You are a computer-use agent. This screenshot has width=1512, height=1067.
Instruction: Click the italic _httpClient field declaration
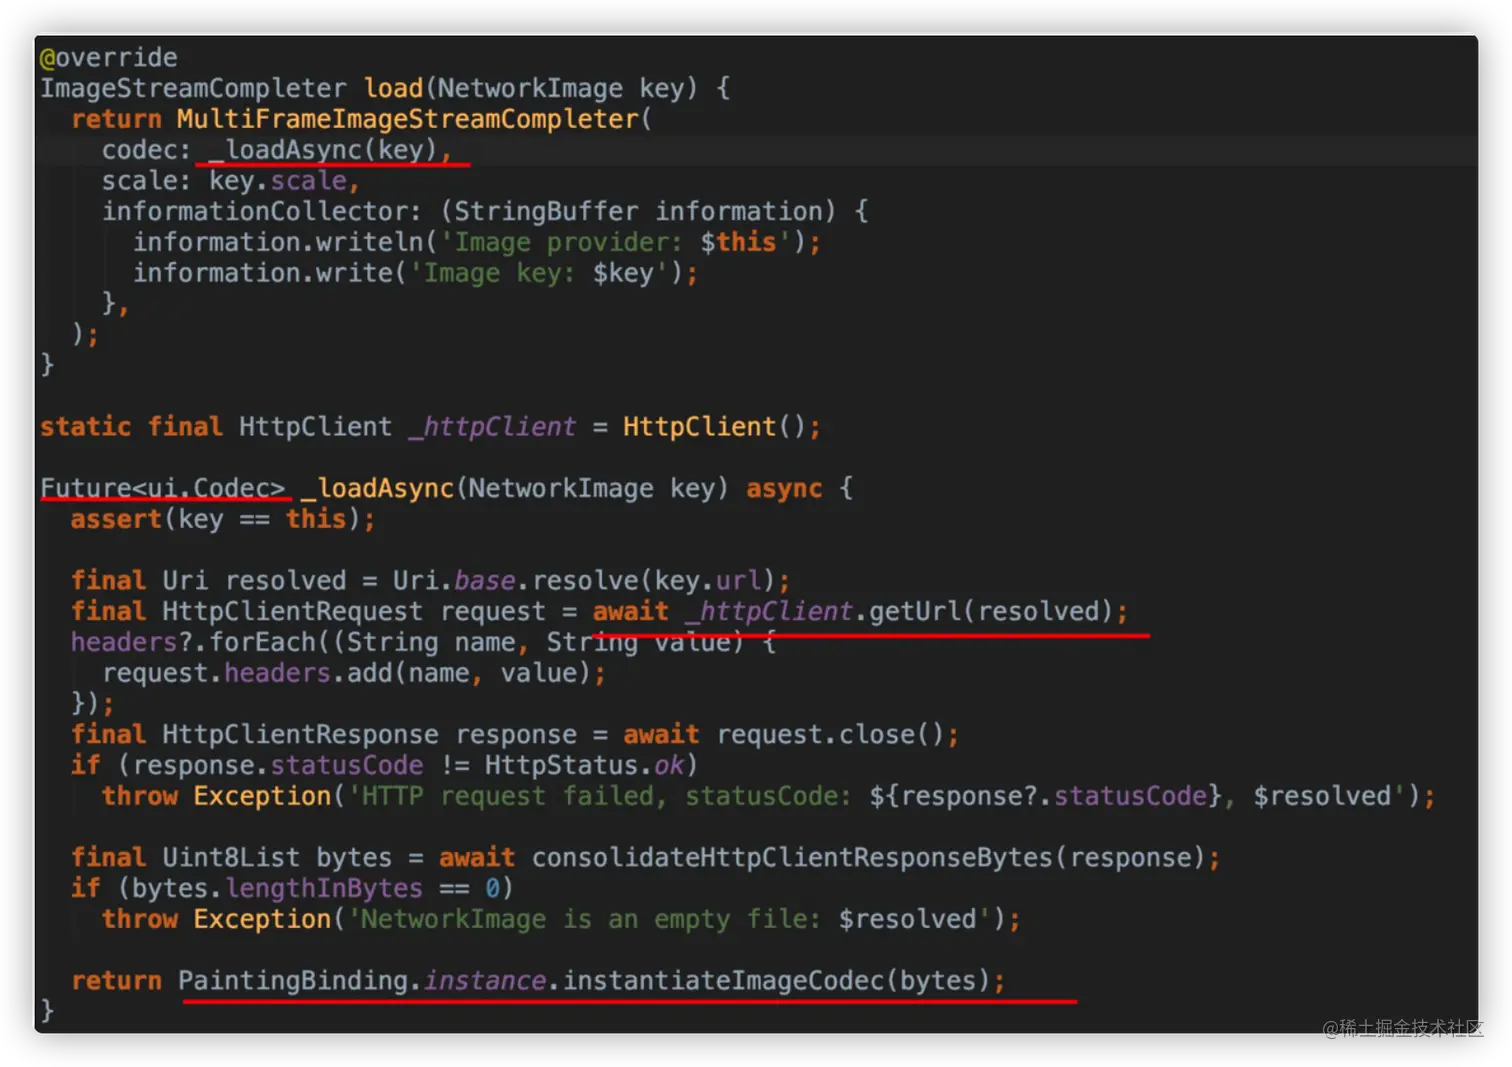coord(492,427)
